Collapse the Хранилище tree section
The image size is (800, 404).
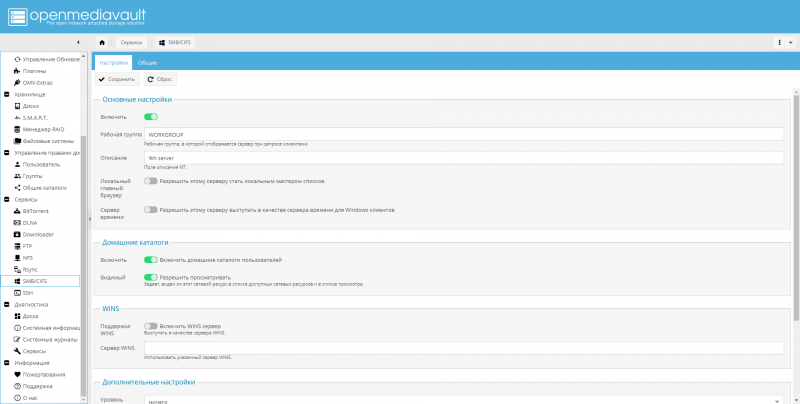tap(7, 94)
